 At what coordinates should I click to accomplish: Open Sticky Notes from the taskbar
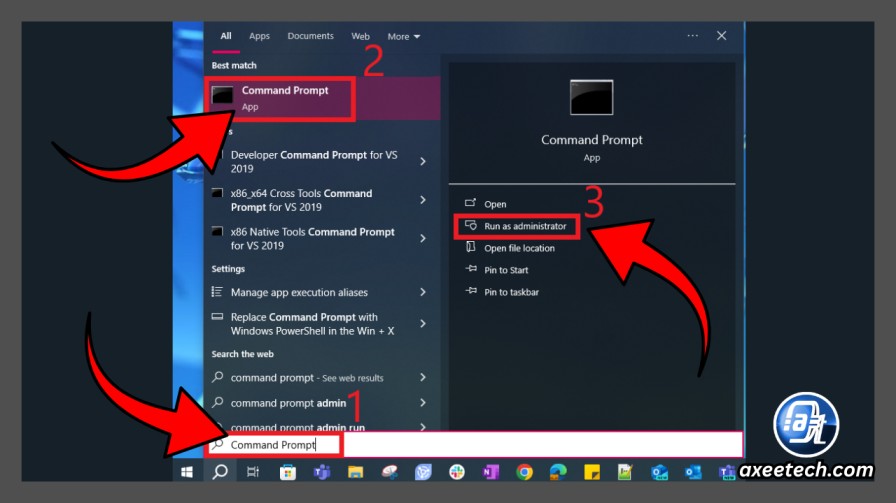591,472
